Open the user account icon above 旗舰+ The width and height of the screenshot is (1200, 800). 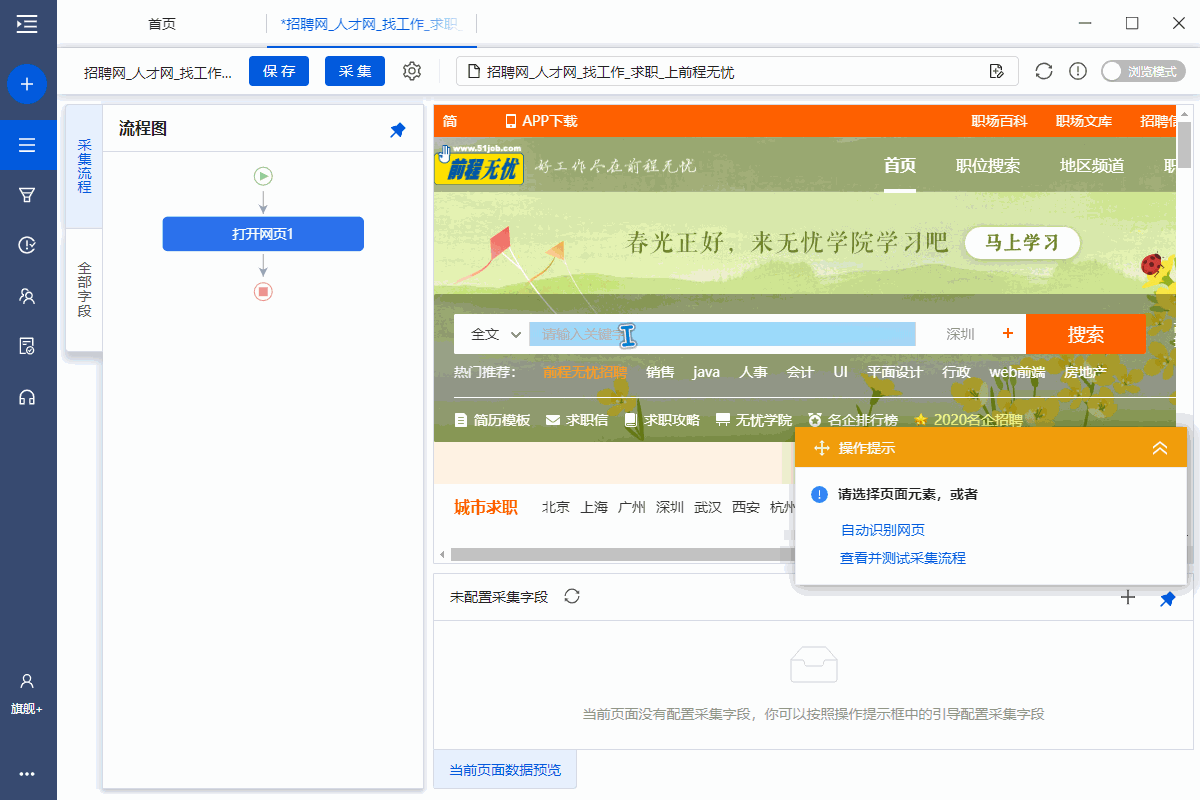click(x=27, y=681)
